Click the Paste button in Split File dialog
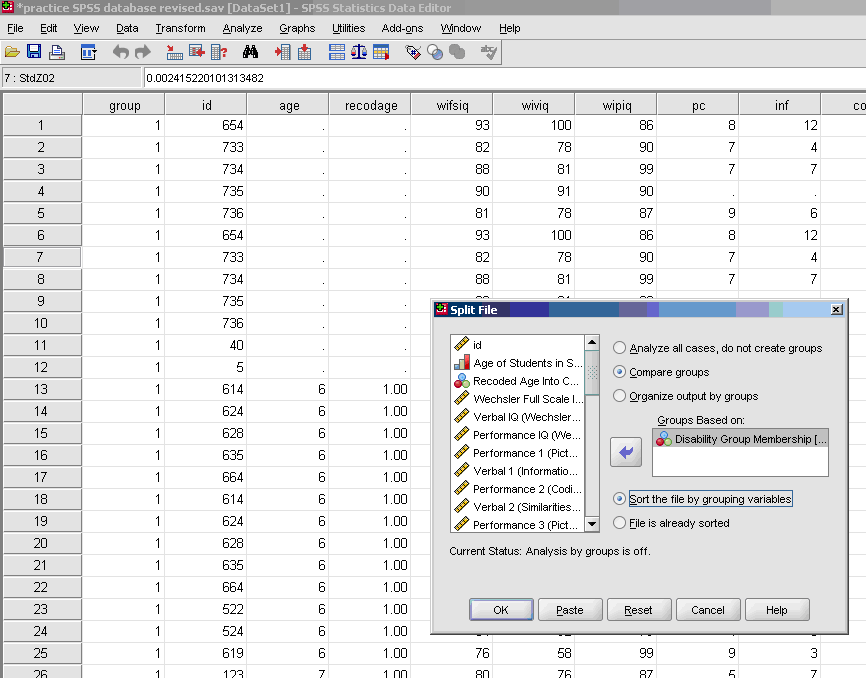This screenshot has height=678, width=866. point(570,609)
